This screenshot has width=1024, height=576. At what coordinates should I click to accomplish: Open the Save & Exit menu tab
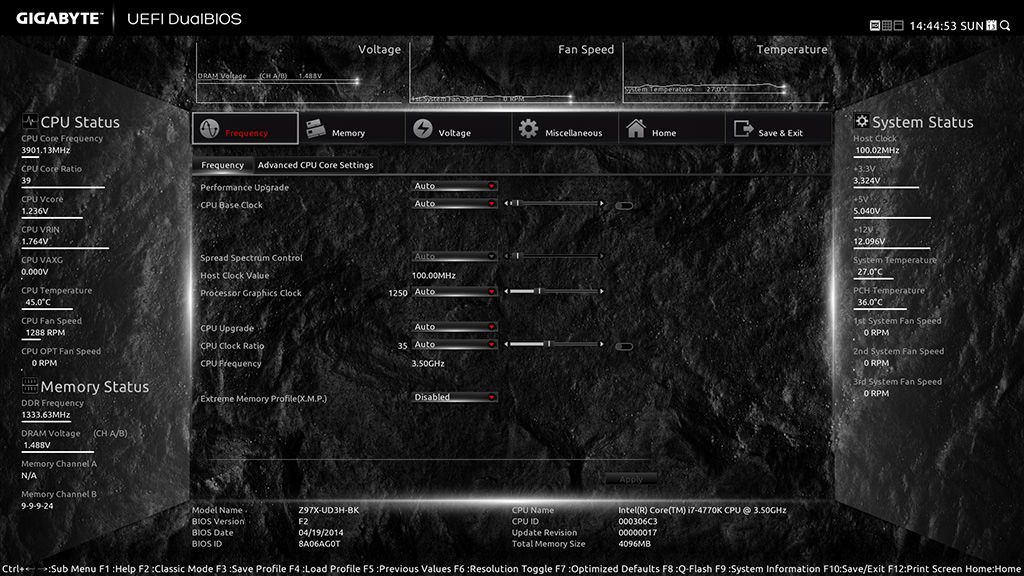pos(779,129)
